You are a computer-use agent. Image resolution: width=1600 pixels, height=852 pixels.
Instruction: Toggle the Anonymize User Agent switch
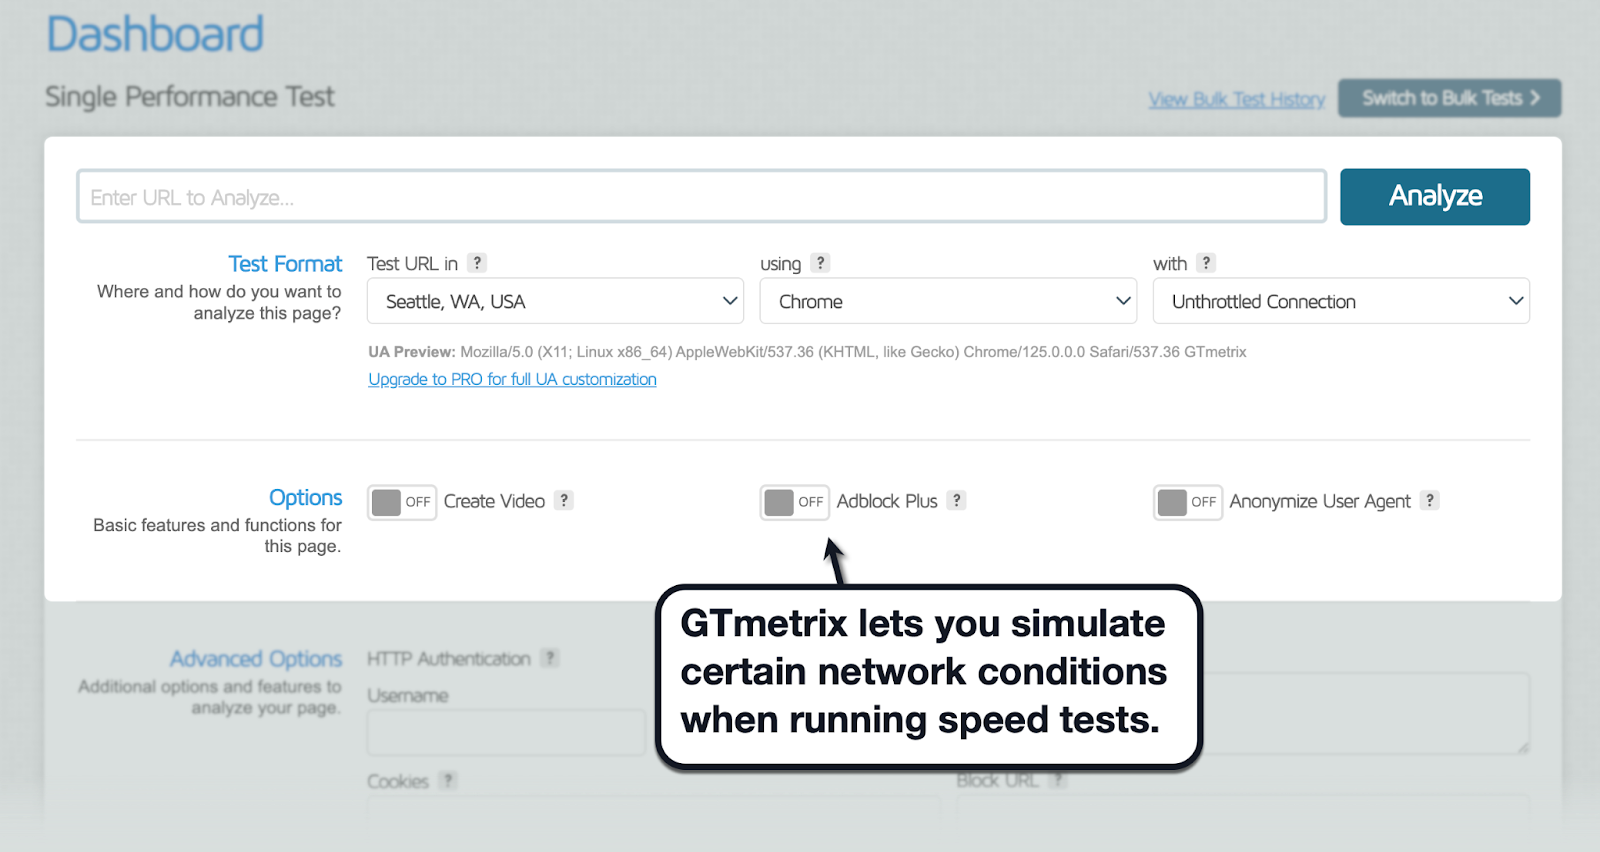pyautogui.click(x=1188, y=502)
